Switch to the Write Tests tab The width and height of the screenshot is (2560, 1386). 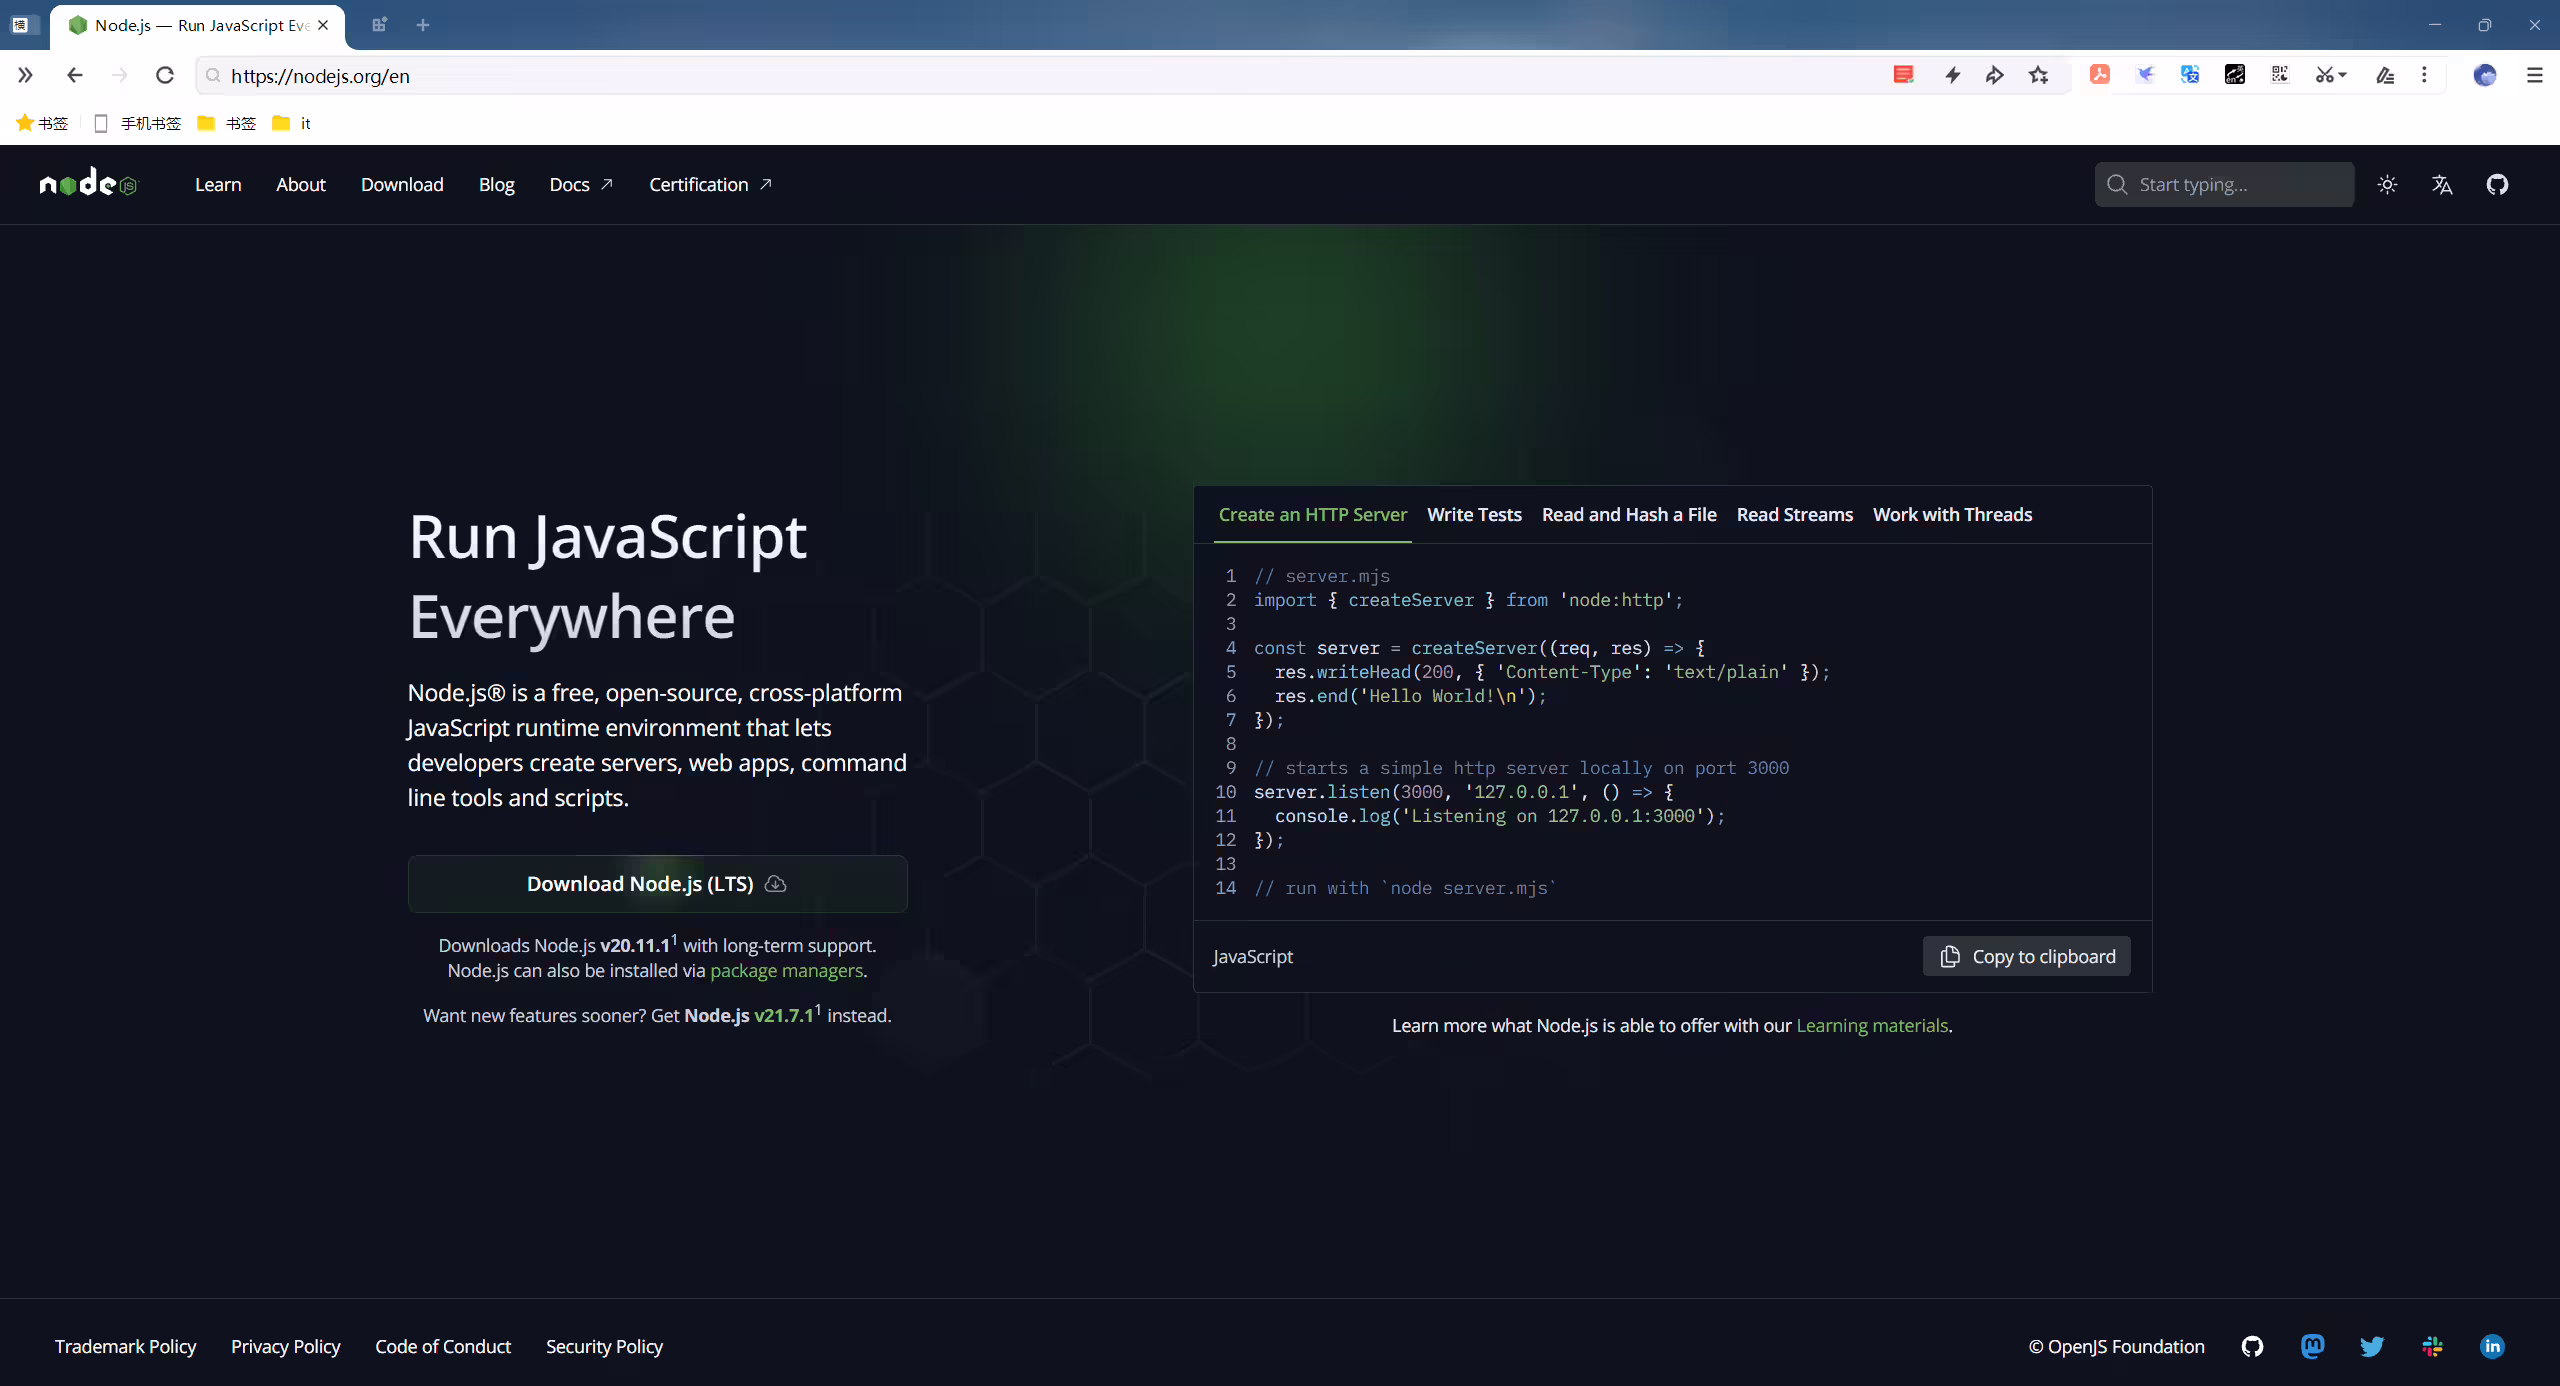[x=1474, y=514]
